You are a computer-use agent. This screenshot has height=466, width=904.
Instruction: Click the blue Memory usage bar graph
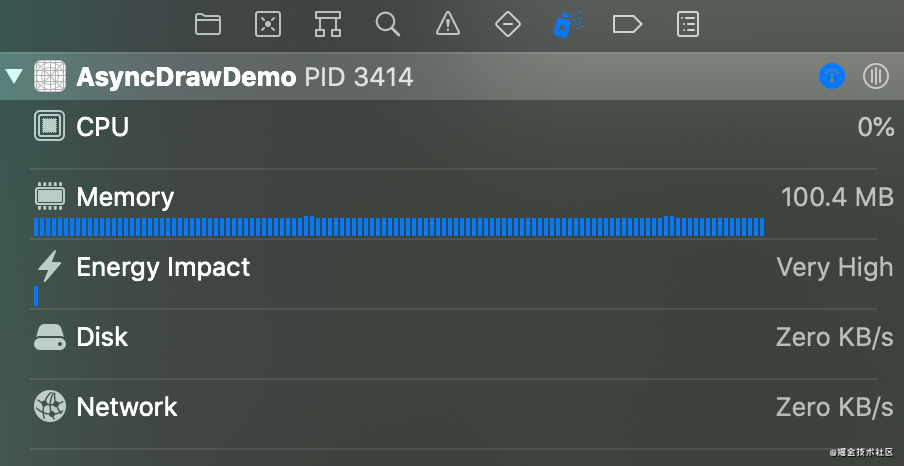[x=399, y=227]
